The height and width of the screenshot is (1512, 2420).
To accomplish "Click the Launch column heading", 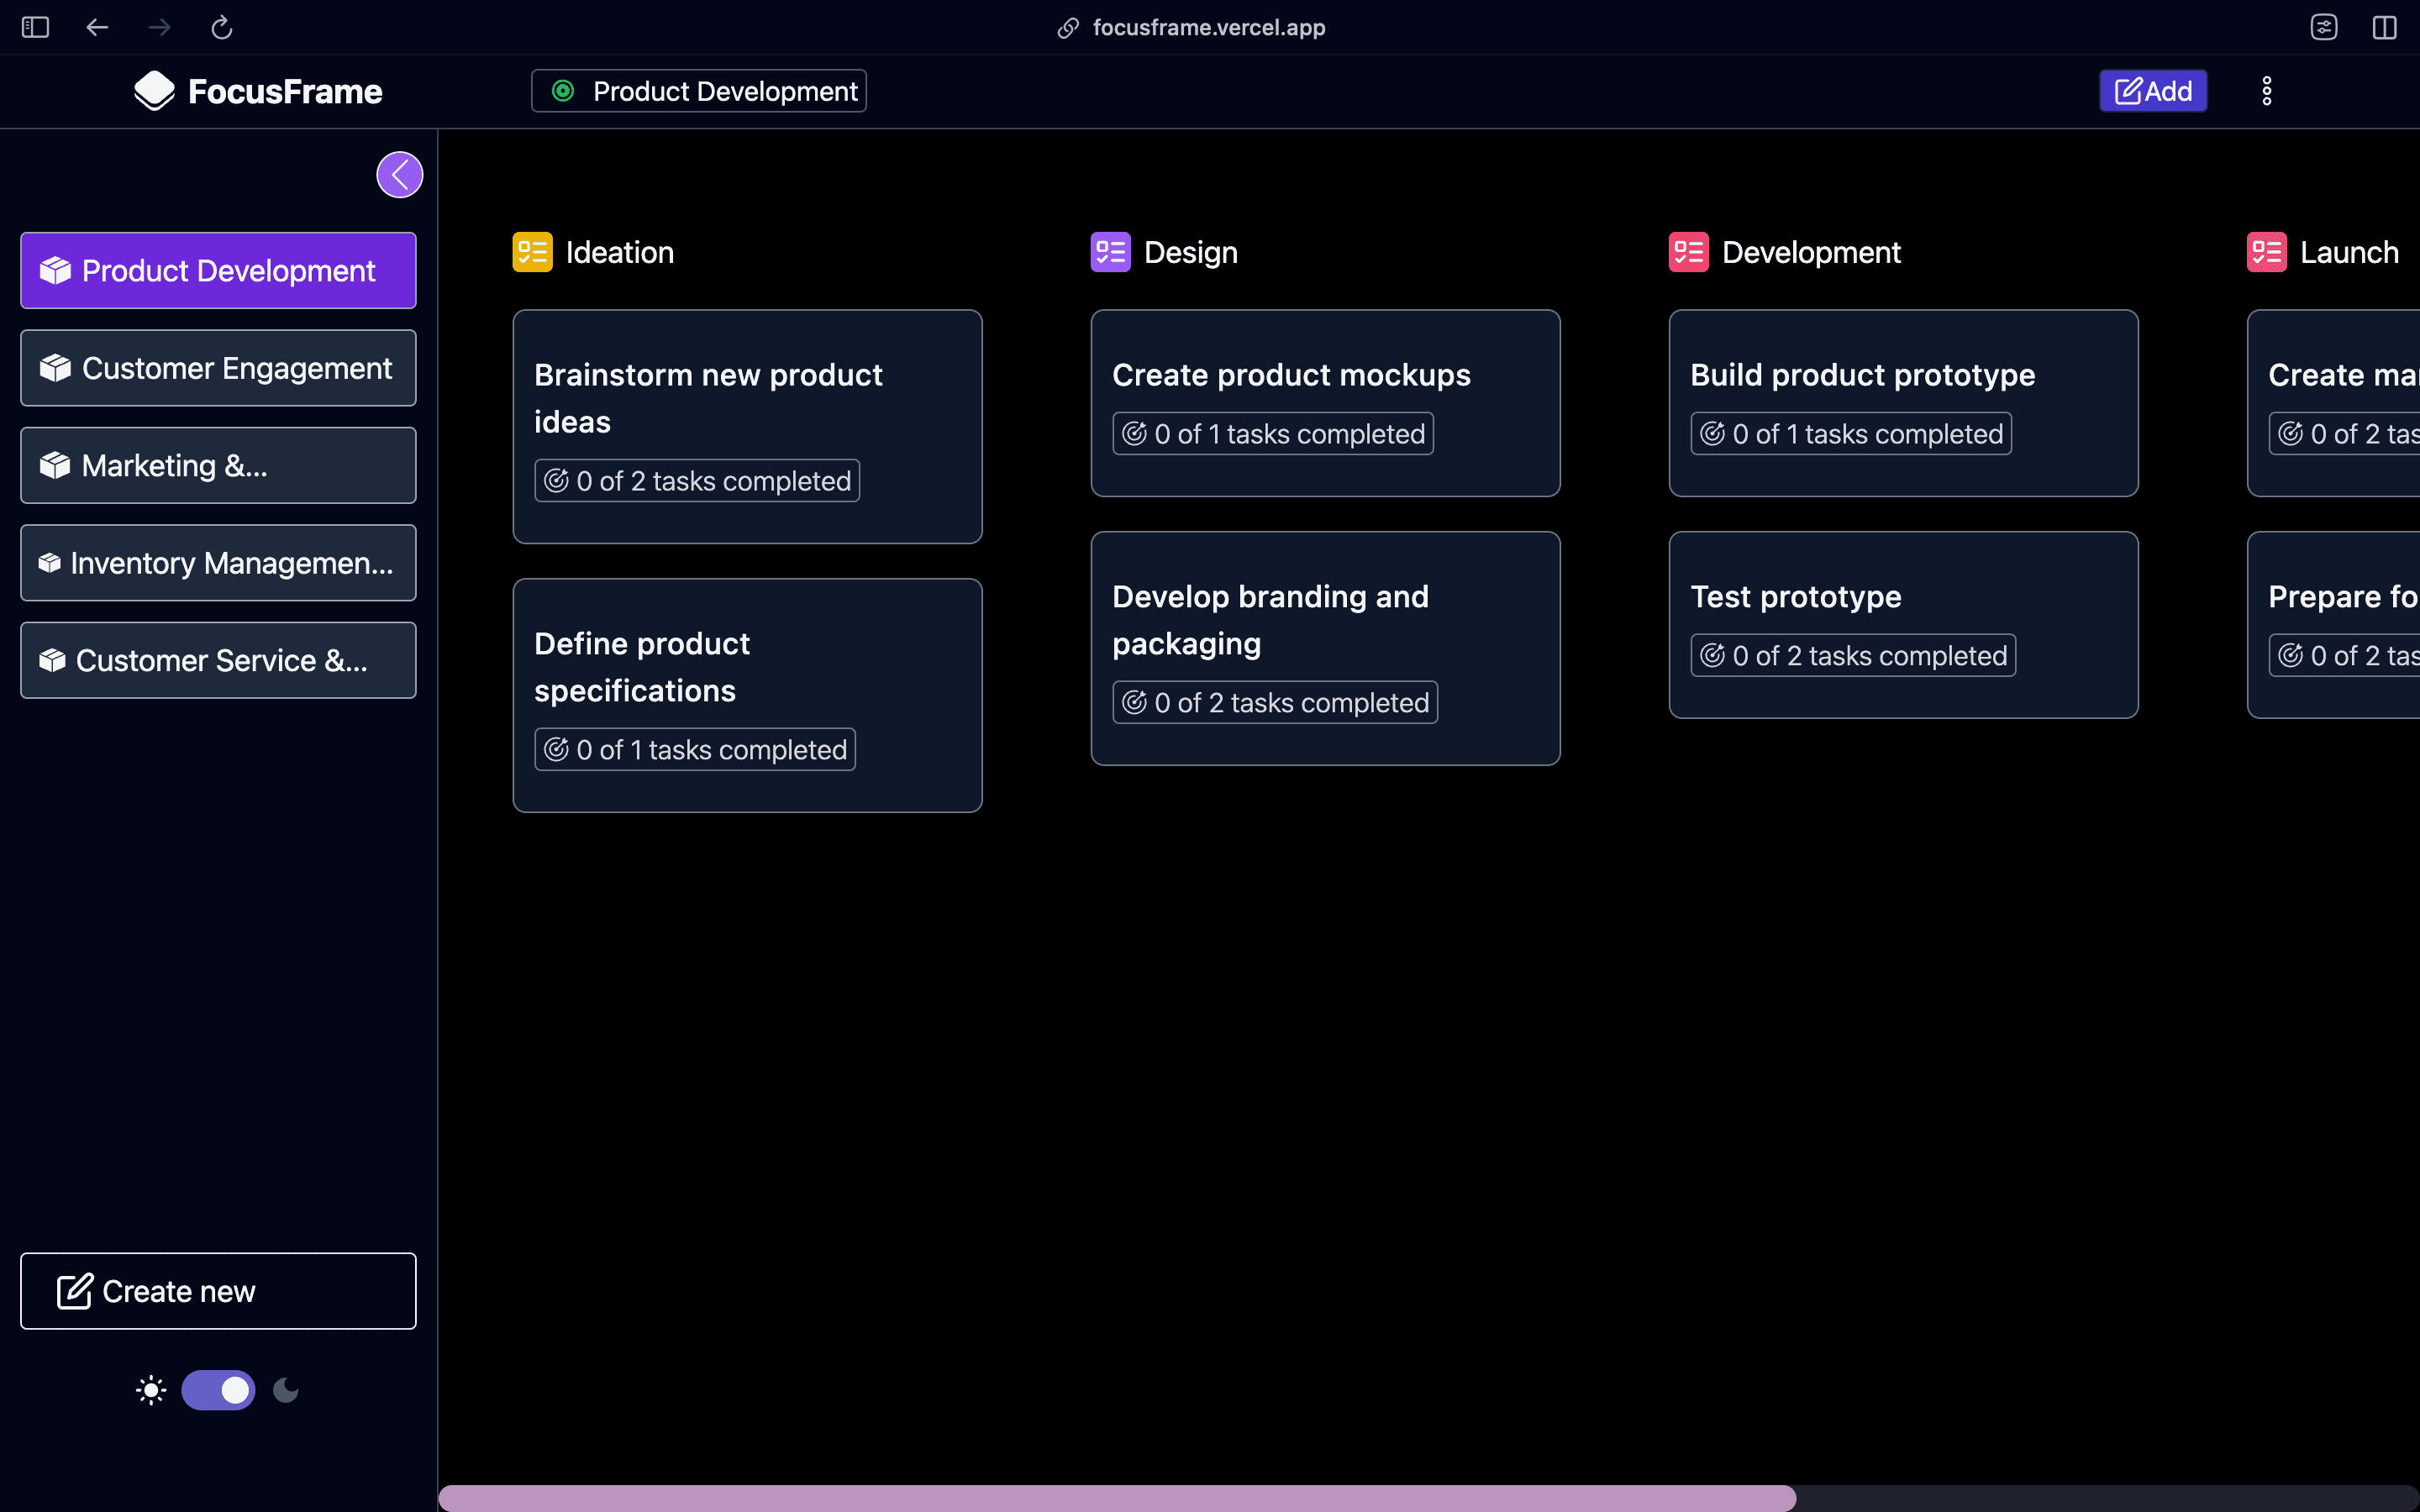I will [2349, 252].
